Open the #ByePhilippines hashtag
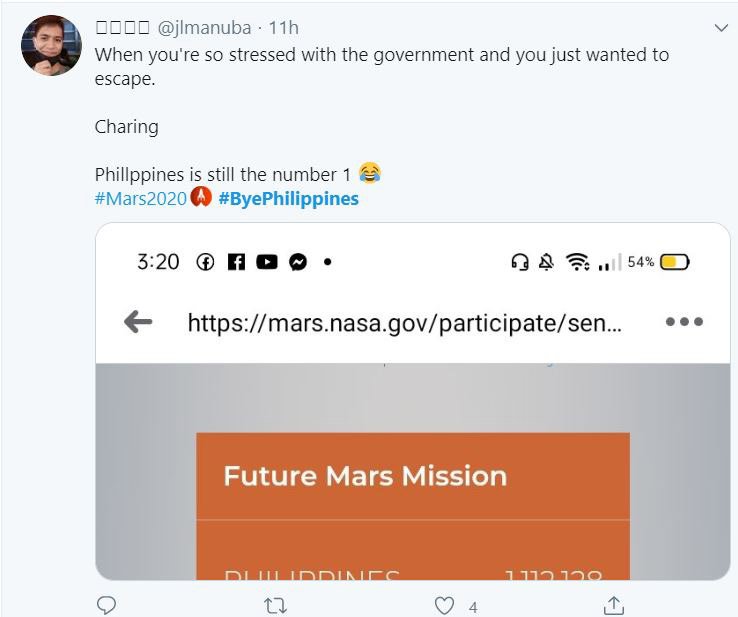The image size is (738, 617). (x=288, y=198)
